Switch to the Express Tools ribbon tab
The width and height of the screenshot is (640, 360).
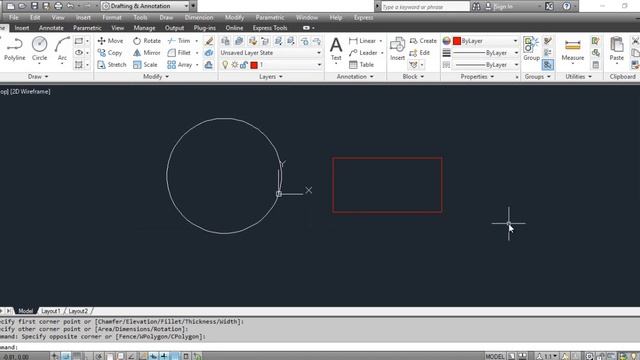click(x=270, y=28)
